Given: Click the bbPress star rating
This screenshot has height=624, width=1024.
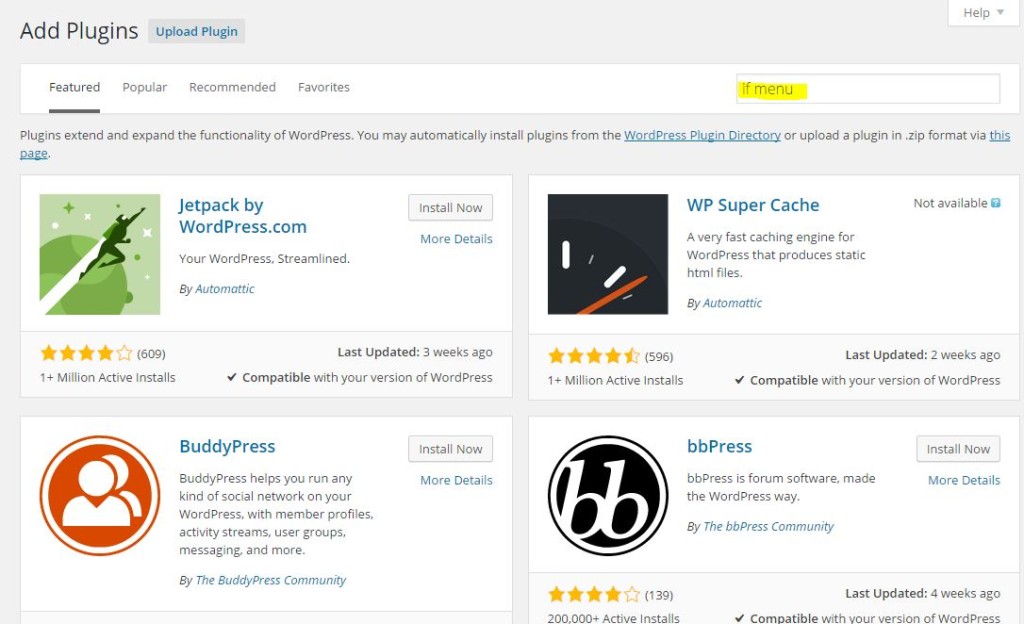Looking at the screenshot, I should pos(594,595).
